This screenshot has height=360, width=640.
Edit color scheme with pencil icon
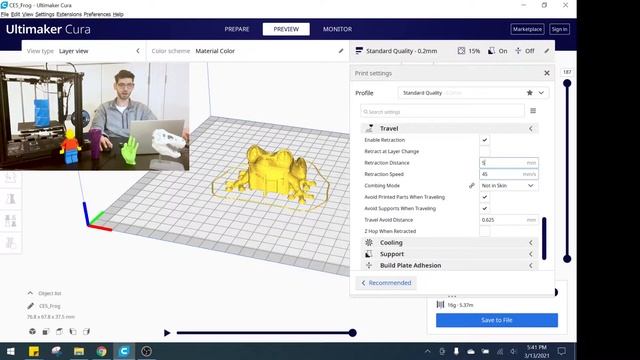pyautogui.click(x=341, y=51)
